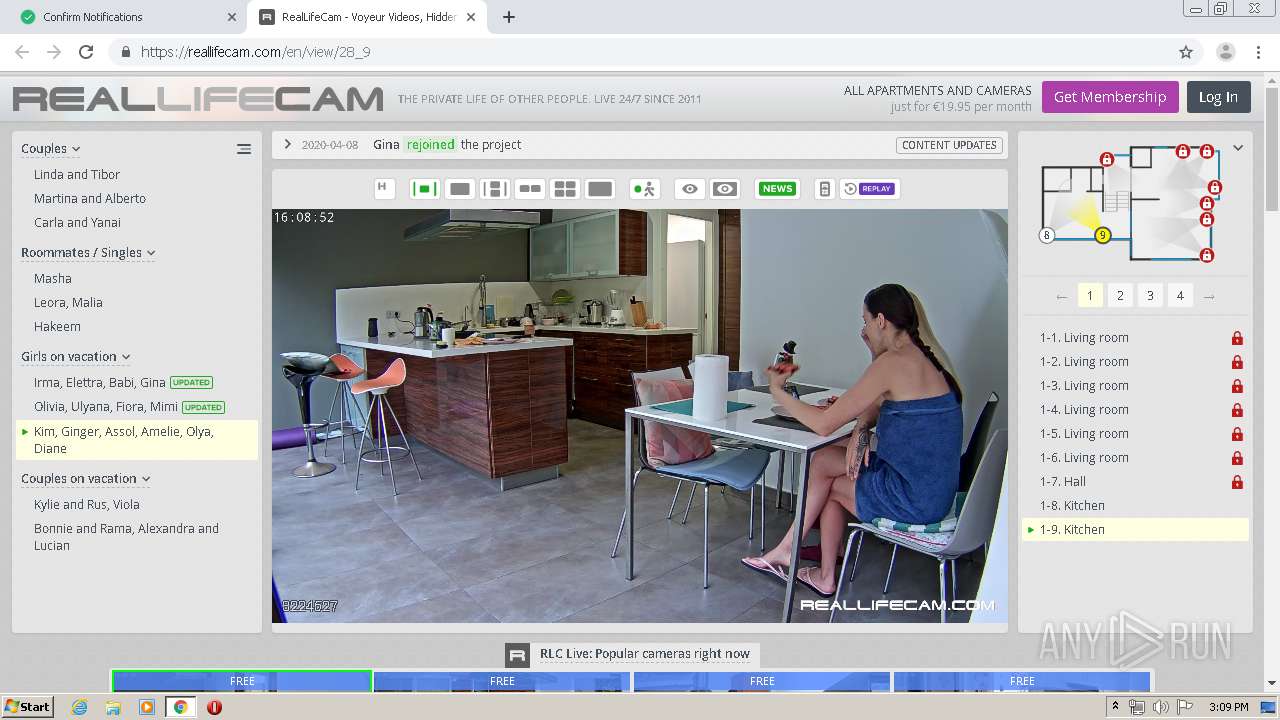Open Irma, Elettra, Babi, Gina apartment
1280x720 pixels.
click(100, 382)
